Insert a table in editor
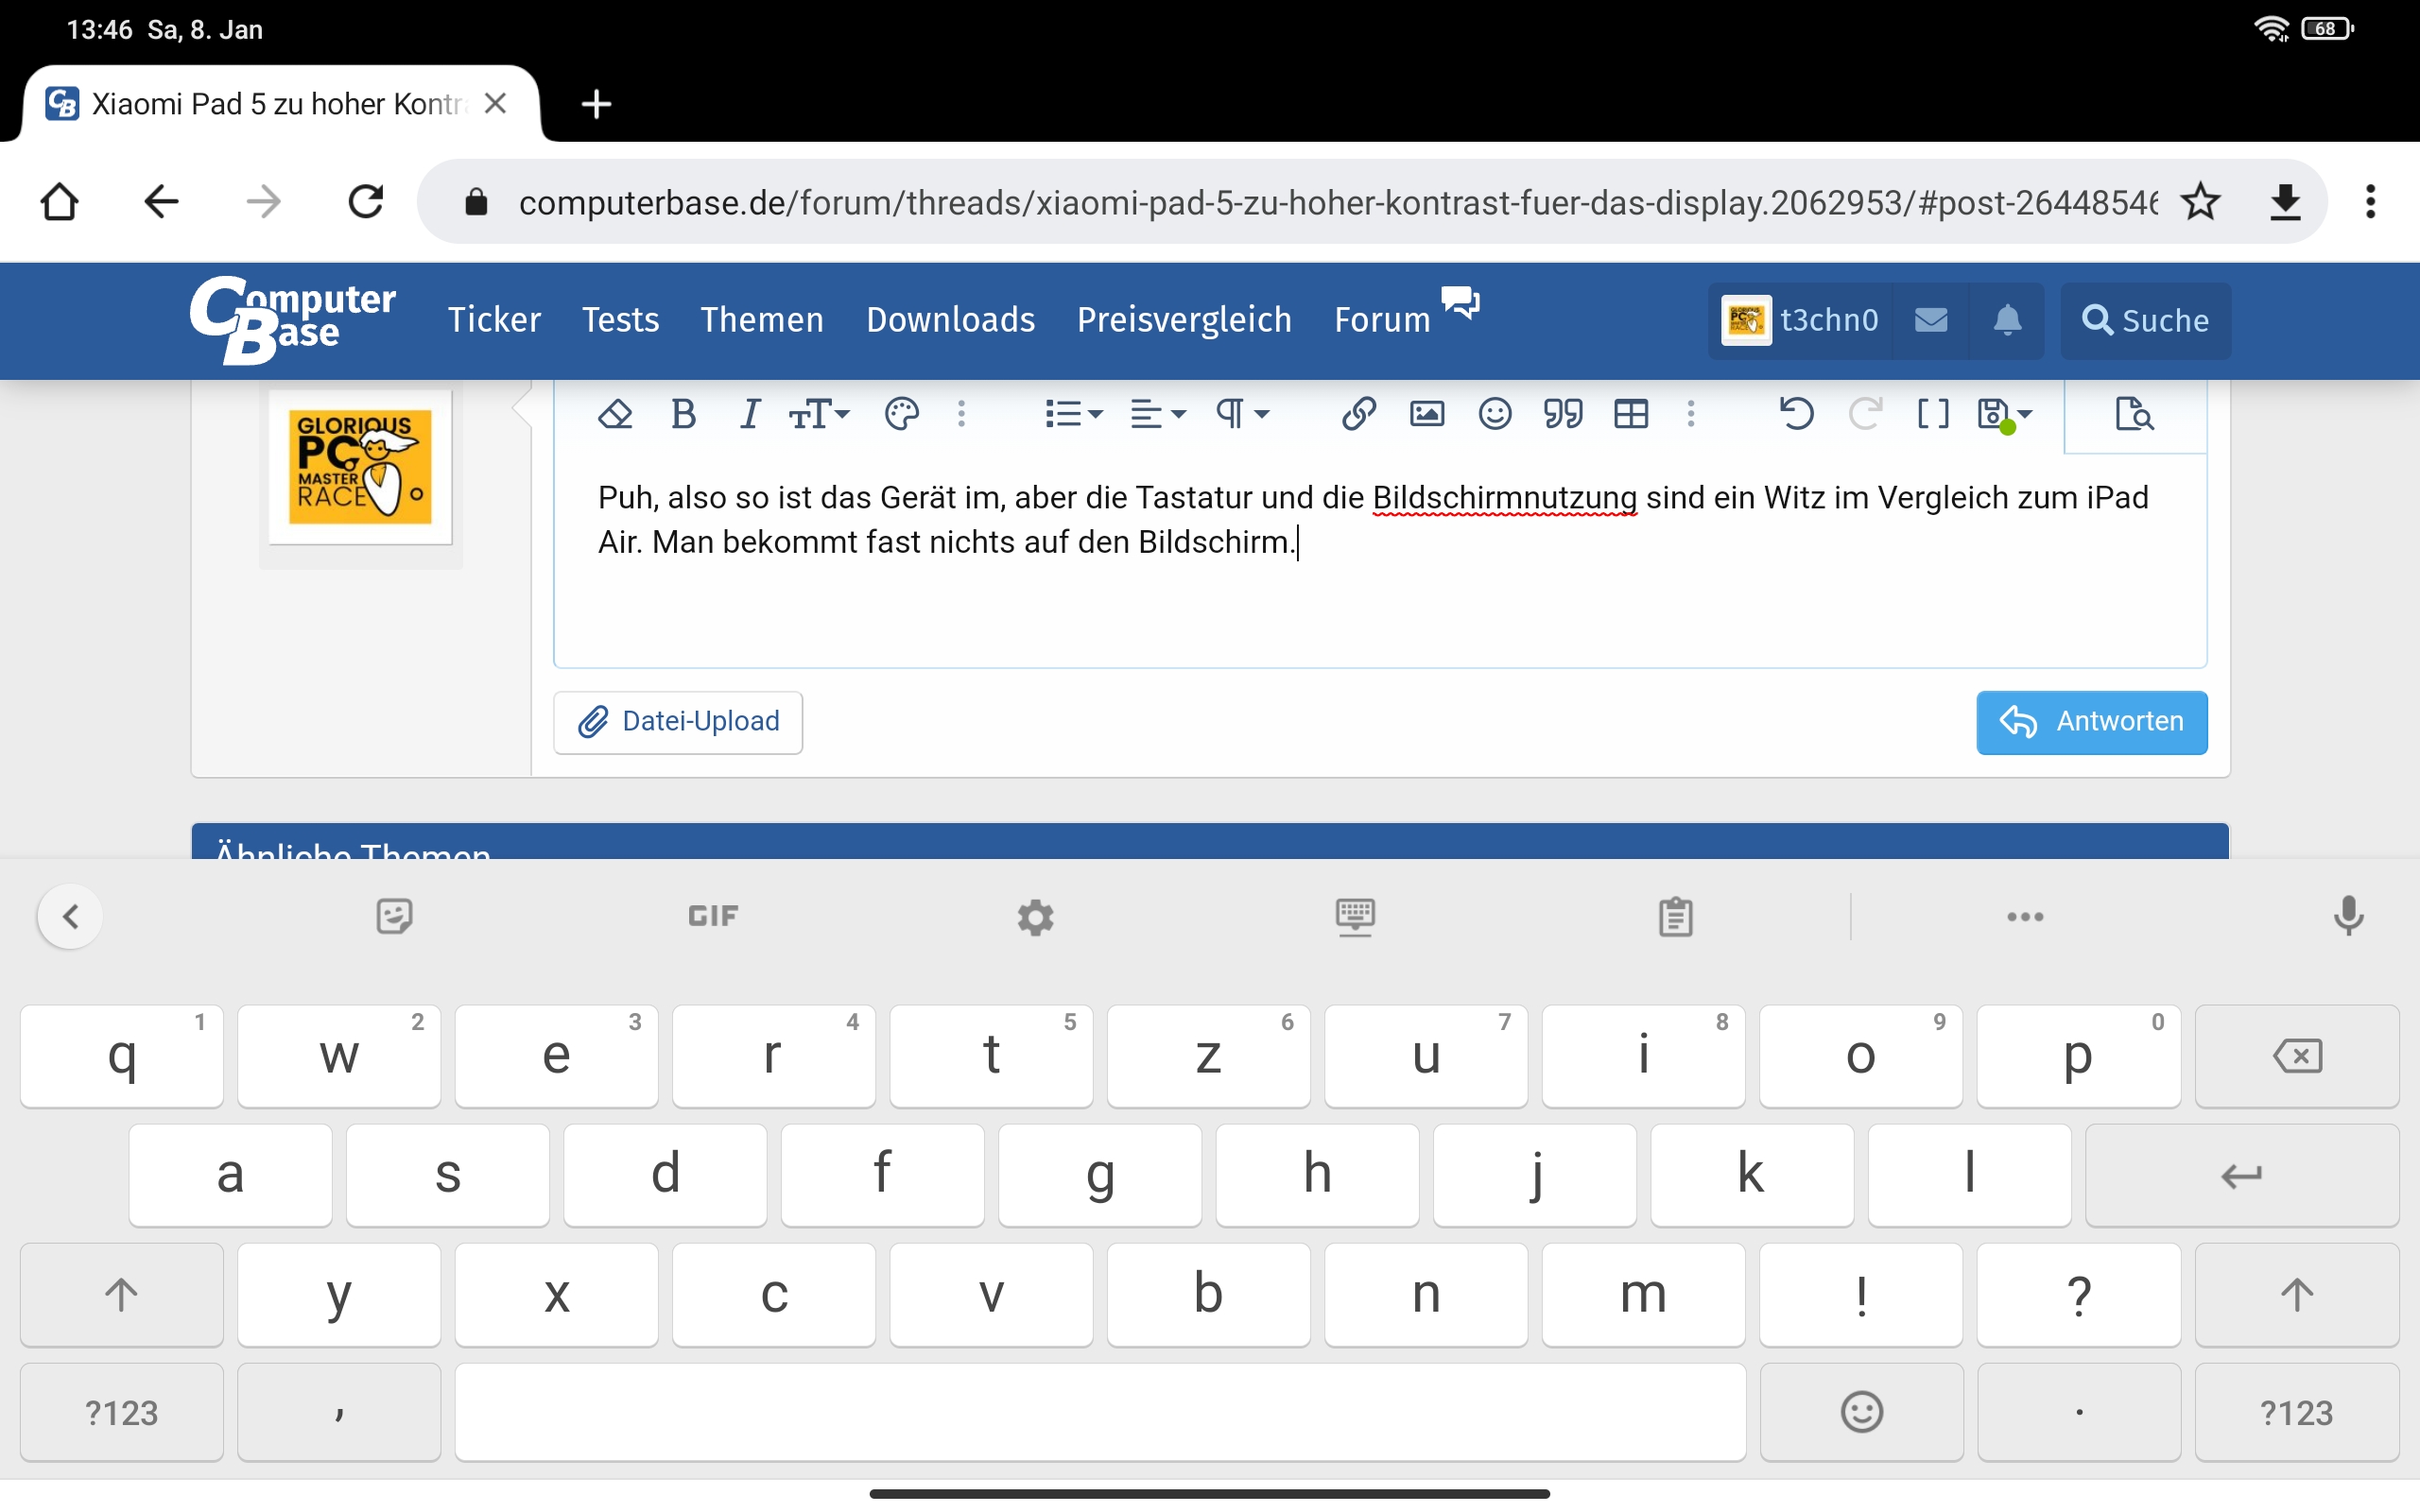2420x1512 pixels. pos(1630,413)
